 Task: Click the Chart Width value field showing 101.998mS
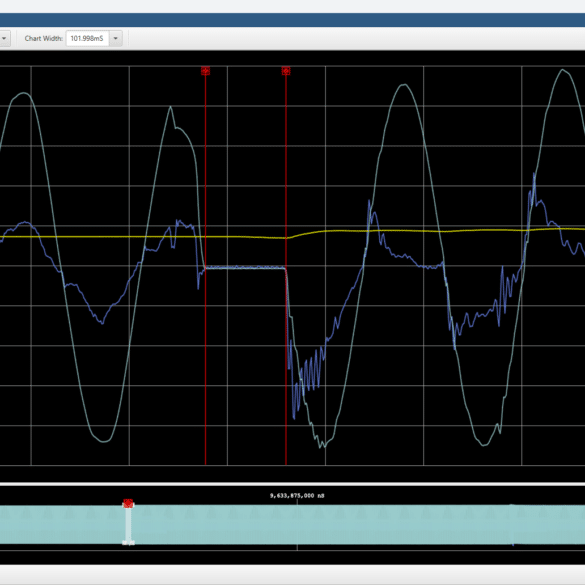(x=87, y=38)
